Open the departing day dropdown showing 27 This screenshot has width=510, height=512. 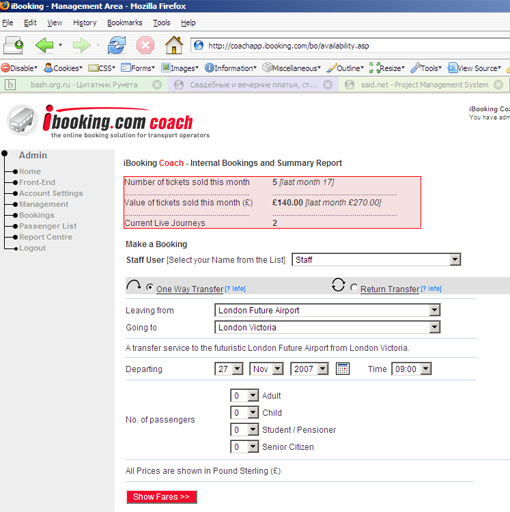[229, 369]
